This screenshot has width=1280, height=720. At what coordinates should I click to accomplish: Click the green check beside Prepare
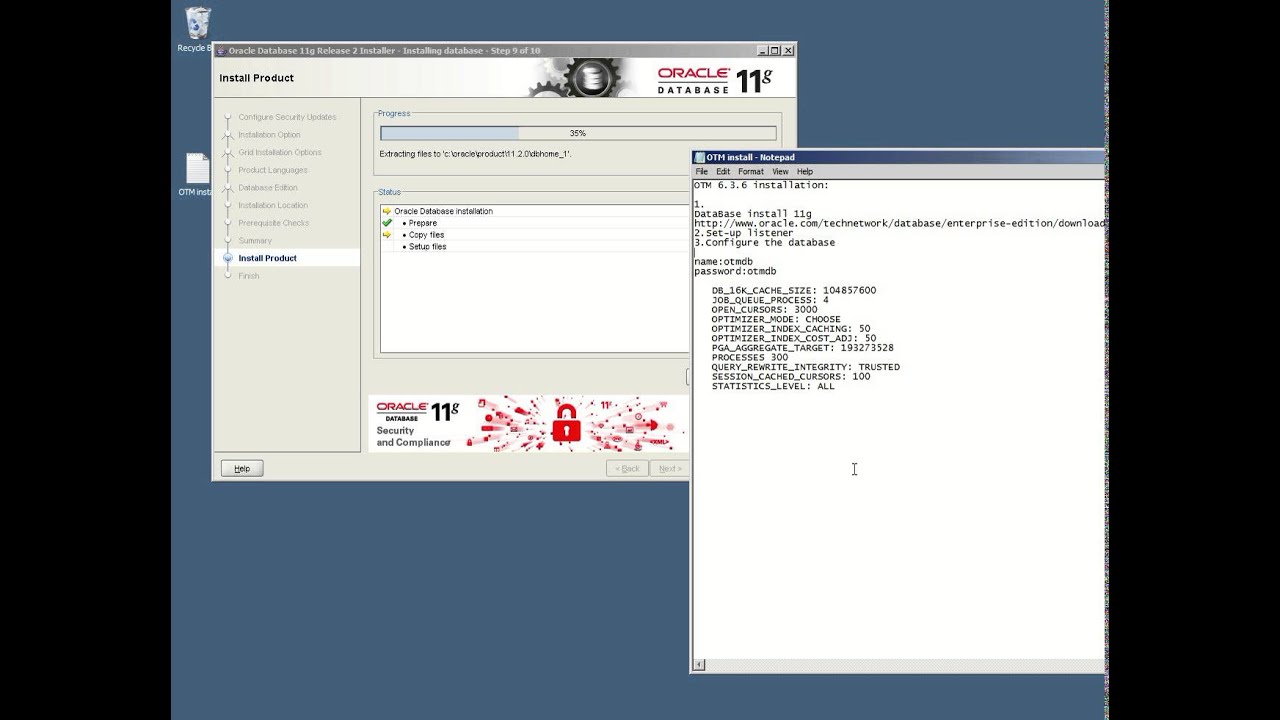coord(387,223)
